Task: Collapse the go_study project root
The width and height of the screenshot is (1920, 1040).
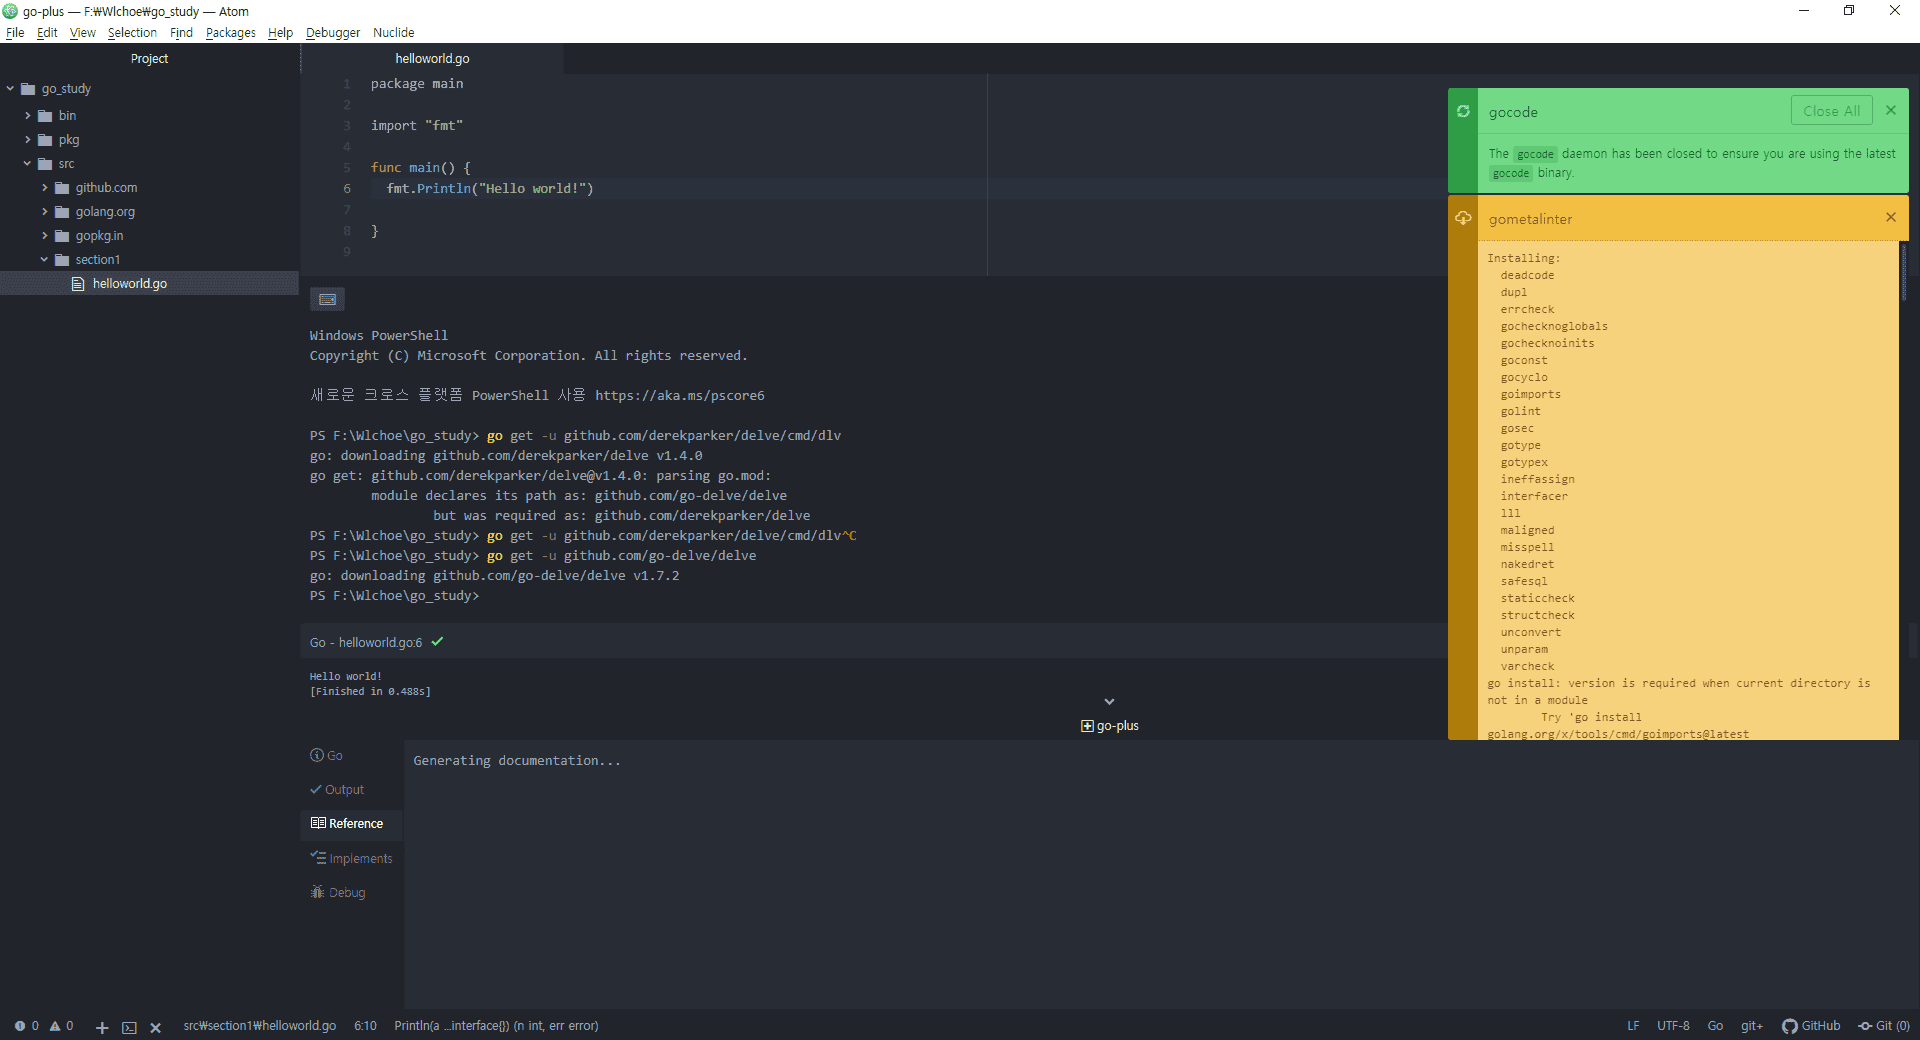Action: tap(10, 89)
